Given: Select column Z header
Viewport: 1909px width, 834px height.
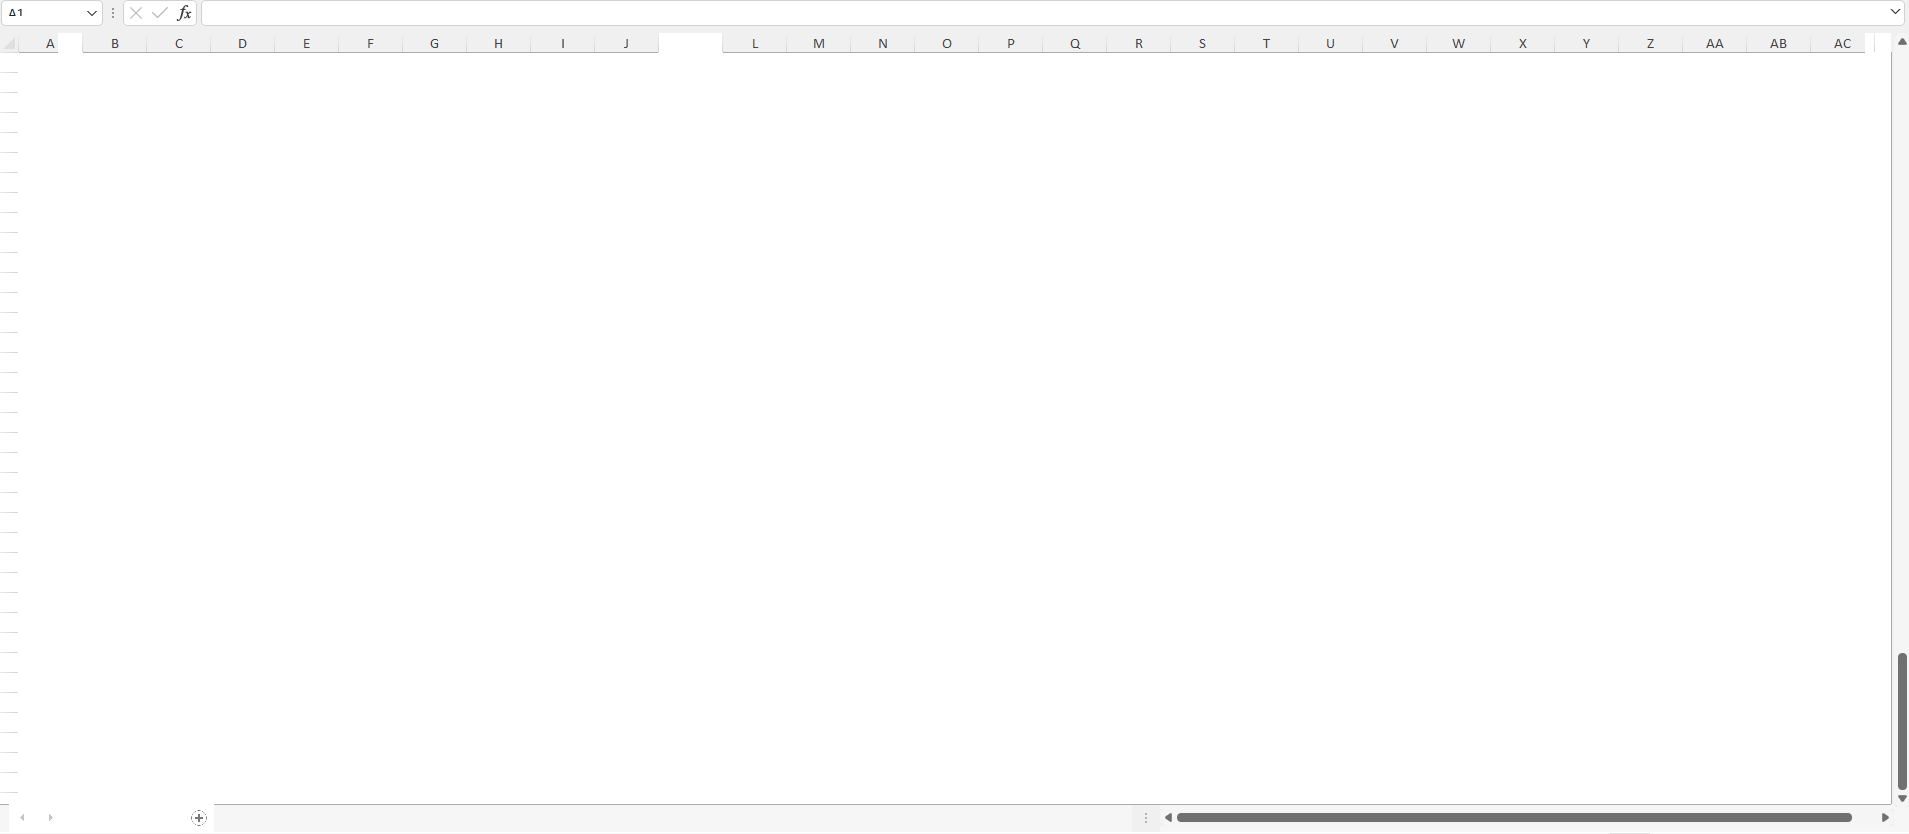Looking at the screenshot, I should (x=1651, y=43).
